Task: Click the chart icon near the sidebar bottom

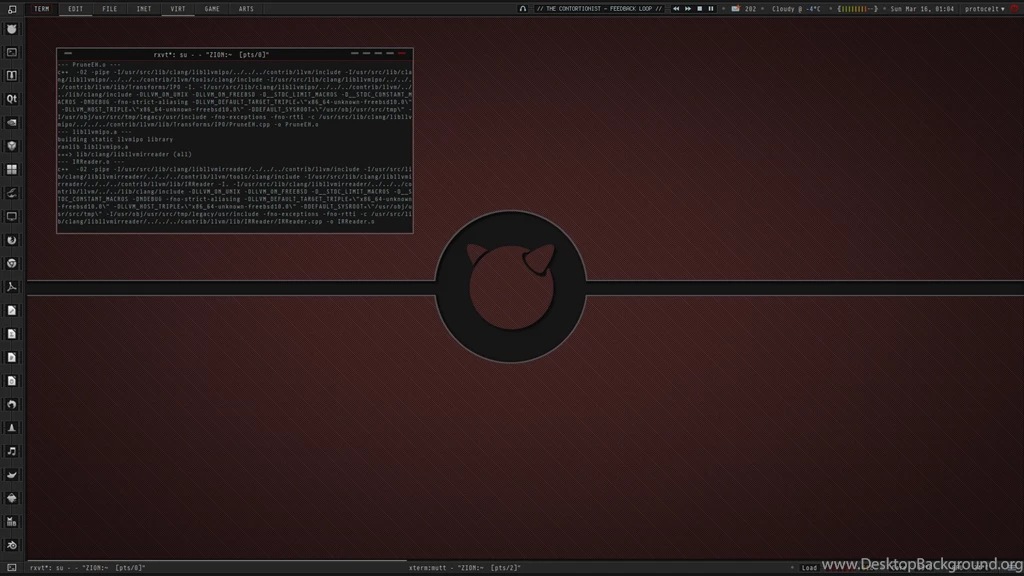Action: point(12,521)
